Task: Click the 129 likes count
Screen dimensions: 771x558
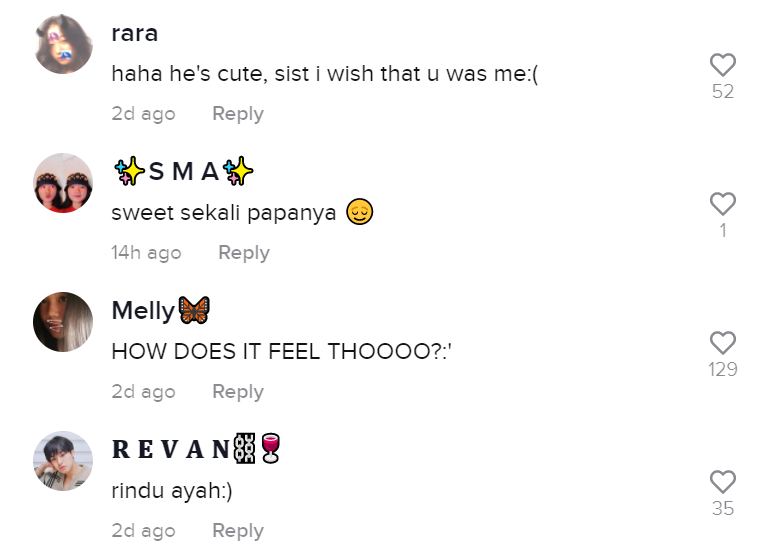Action: pos(722,370)
